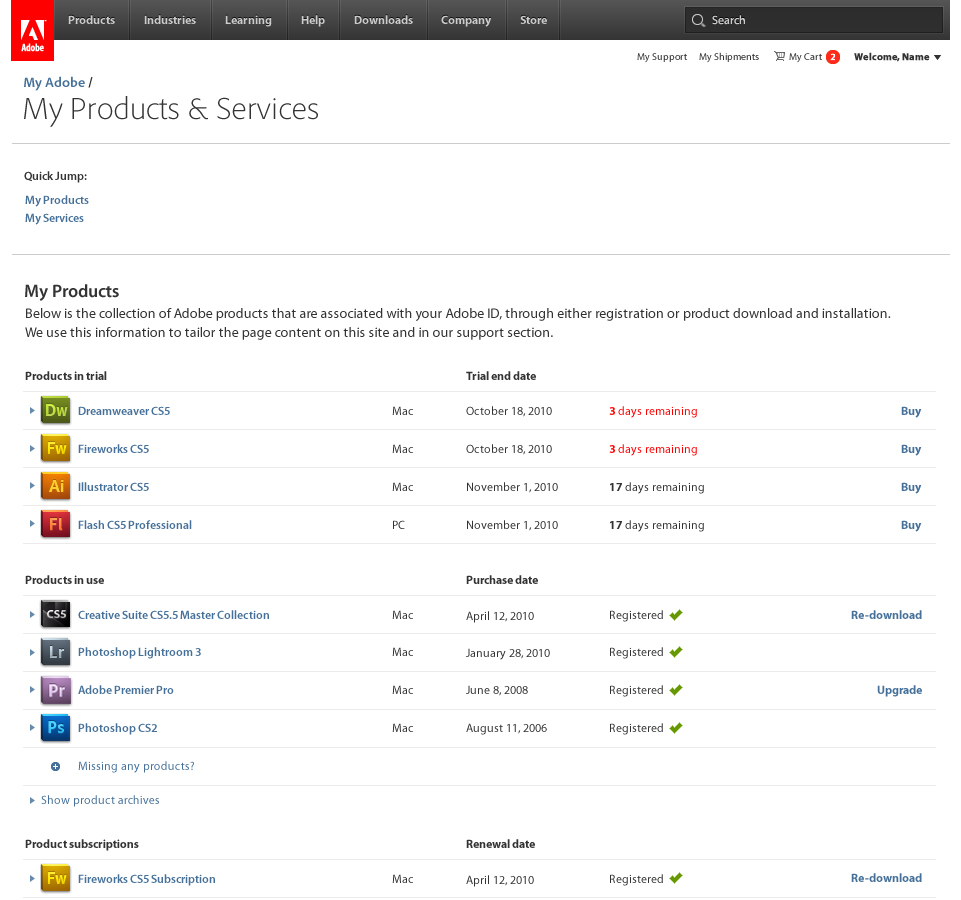This screenshot has width=961, height=900.
Task: Click the Photoshop CS2 Ps icon
Action: [56, 728]
